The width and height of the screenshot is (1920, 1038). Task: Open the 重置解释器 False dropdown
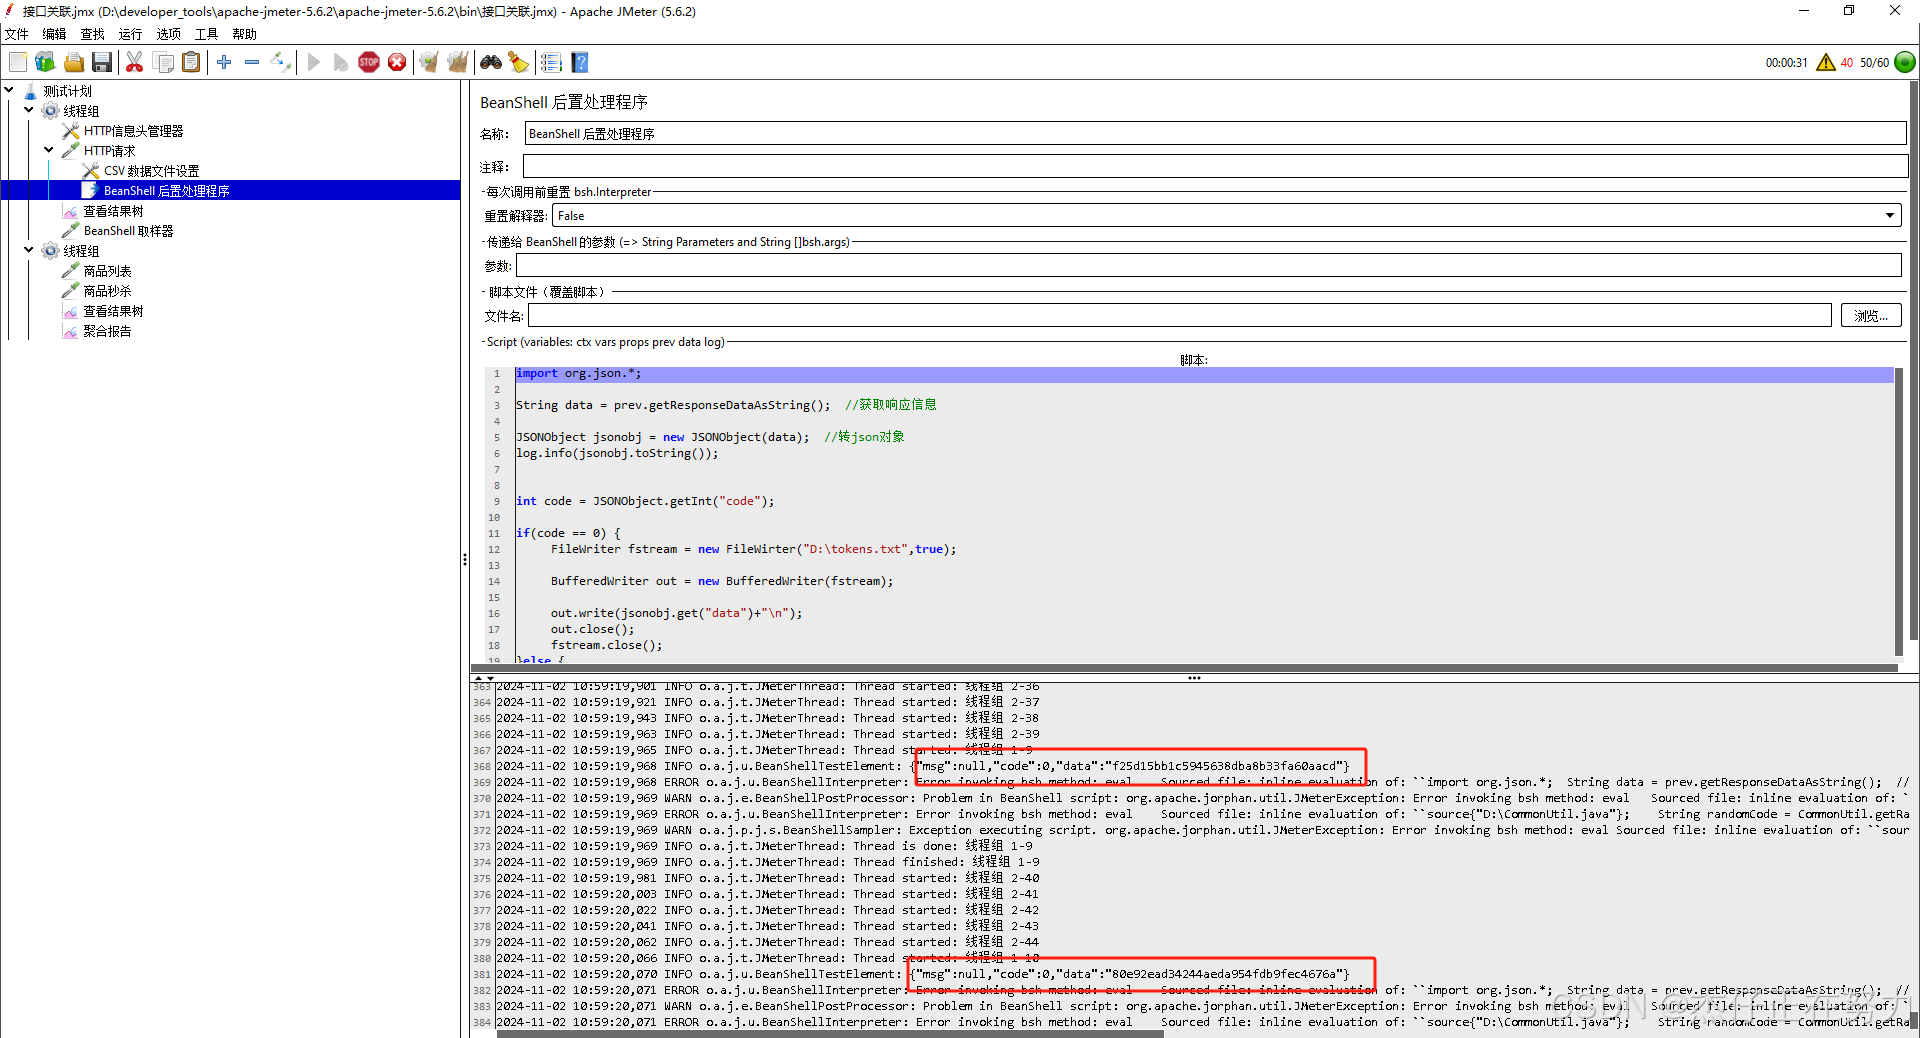click(x=1226, y=215)
